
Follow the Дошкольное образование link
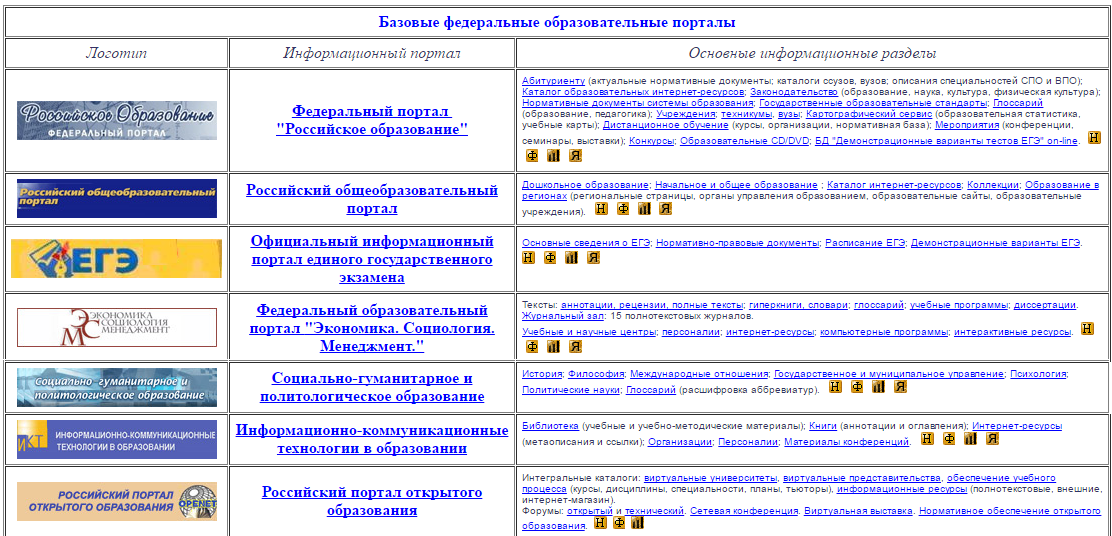click(586, 184)
